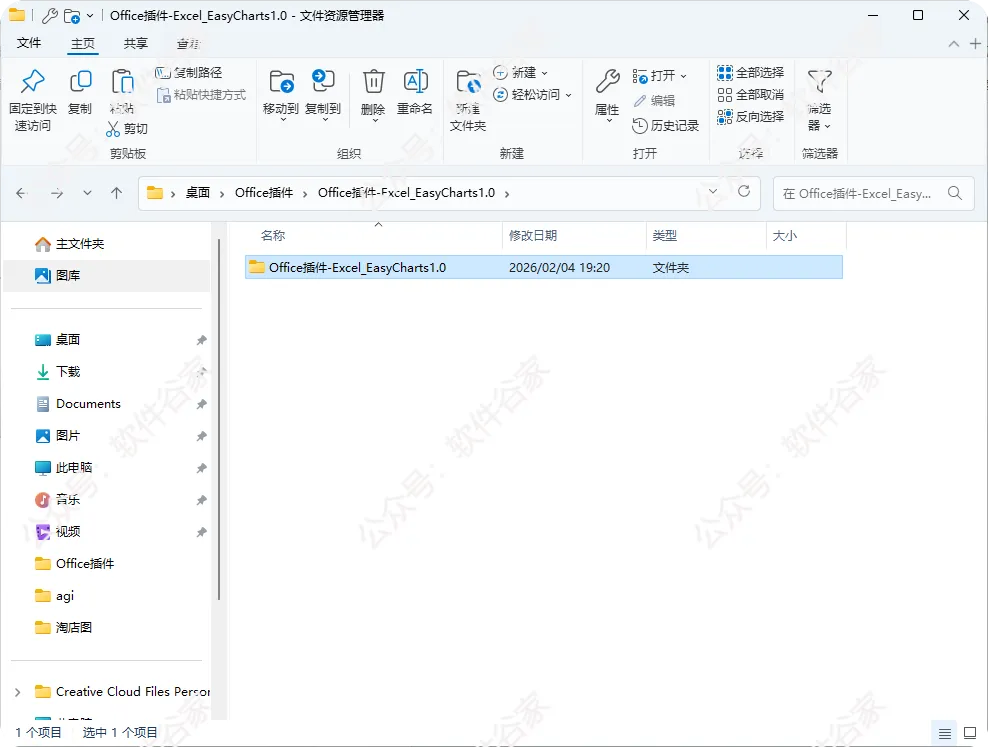Select Cut with the scissors icon

coord(127,129)
